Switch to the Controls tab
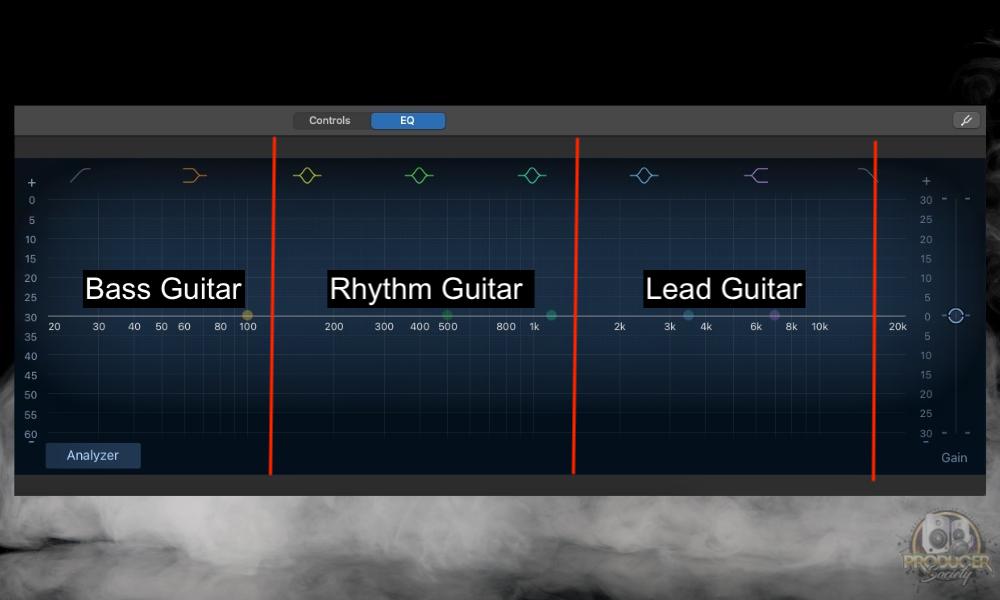 tap(330, 121)
